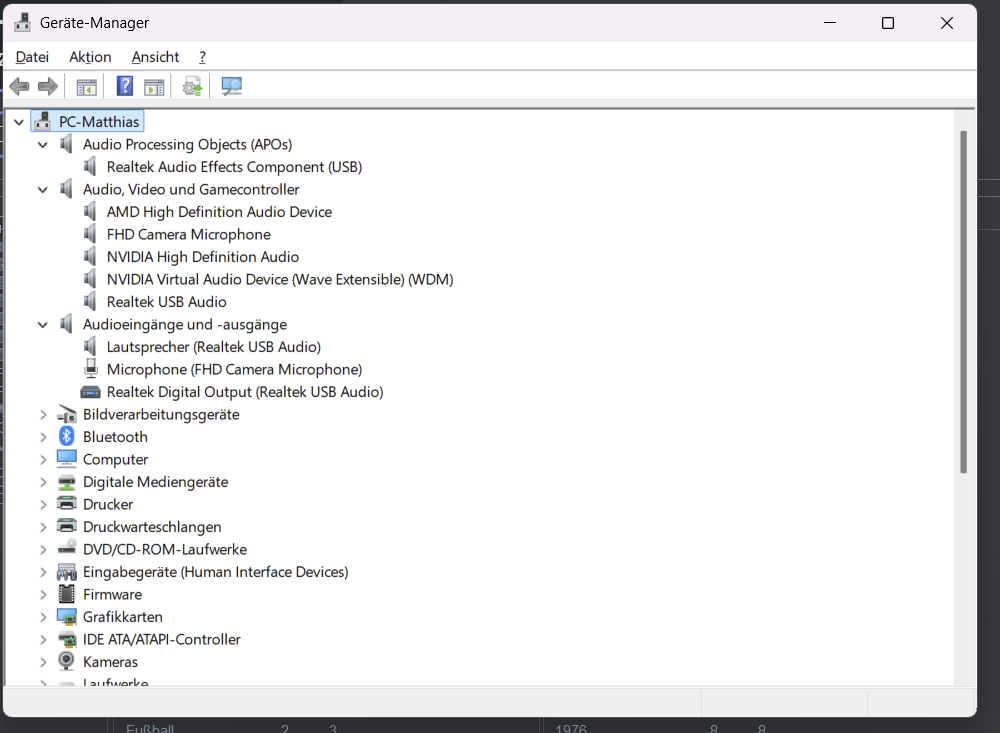Open the Datei menu
Screen dimensions: 1000x733
(x=33, y=57)
